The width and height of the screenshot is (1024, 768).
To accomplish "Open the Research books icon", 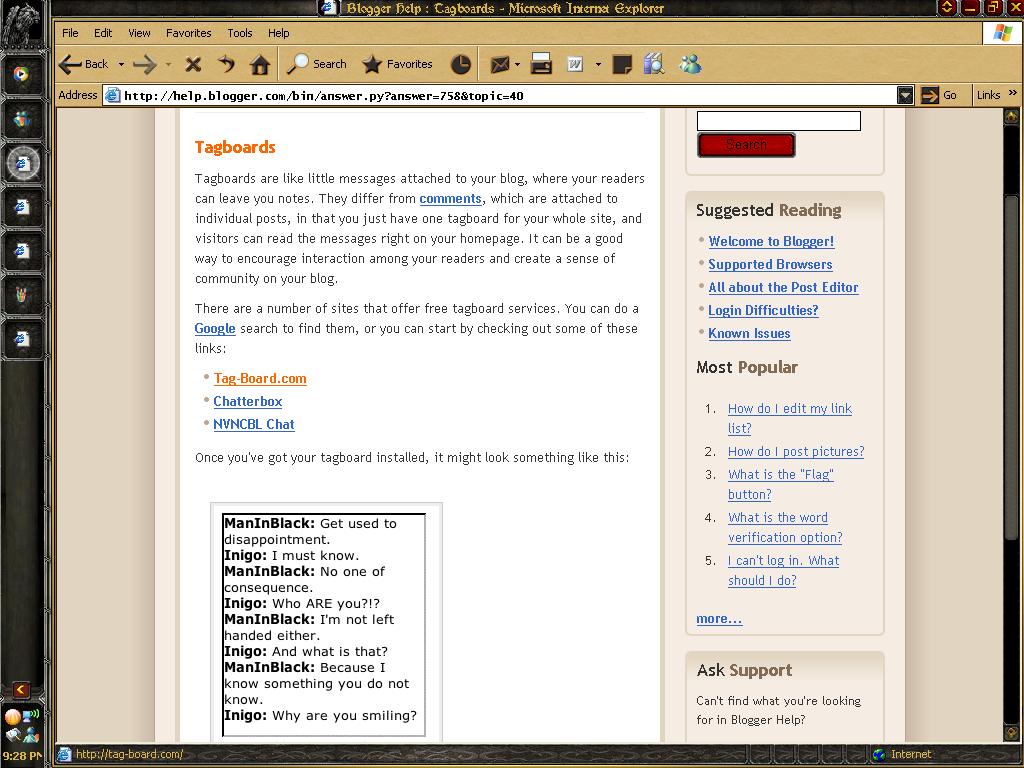I will (654, 64).
